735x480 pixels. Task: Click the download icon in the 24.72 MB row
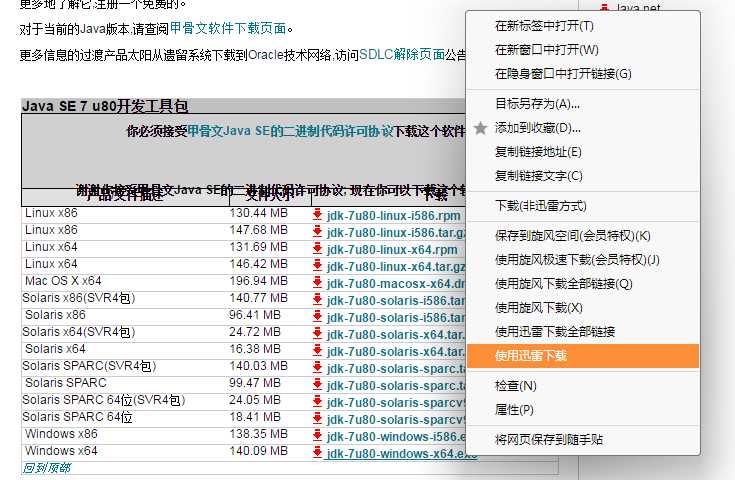click(x=317, y=334)
